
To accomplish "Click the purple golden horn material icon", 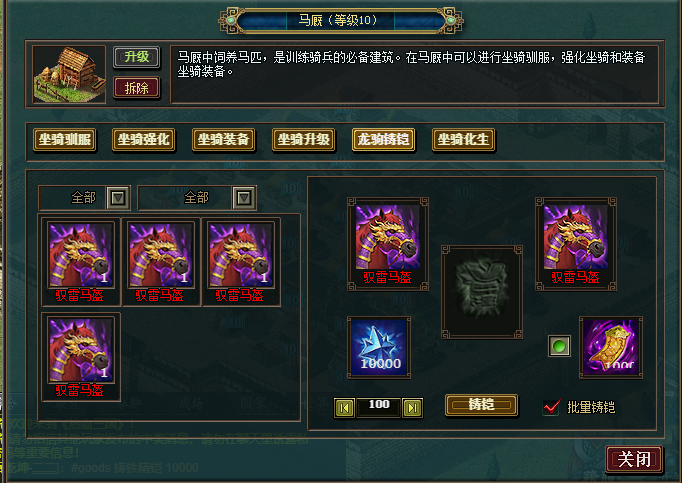I will click(611, 347).
